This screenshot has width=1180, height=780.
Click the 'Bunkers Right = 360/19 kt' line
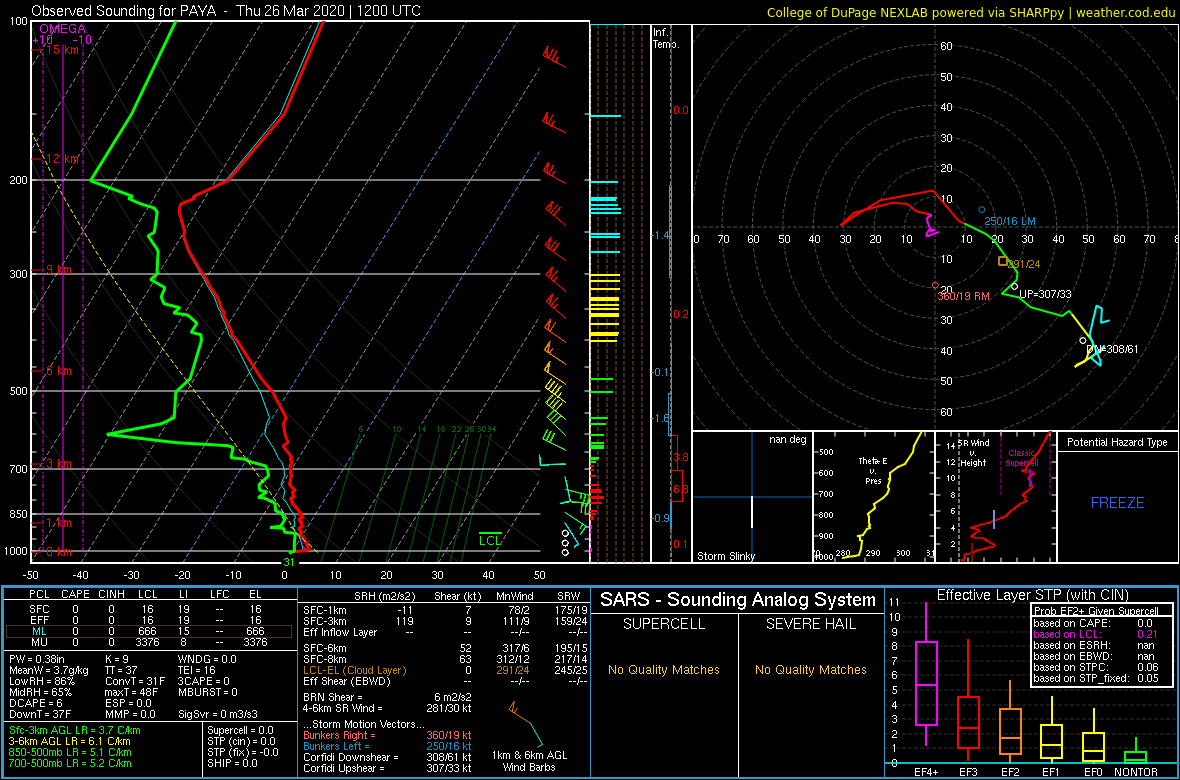(388, 734)
